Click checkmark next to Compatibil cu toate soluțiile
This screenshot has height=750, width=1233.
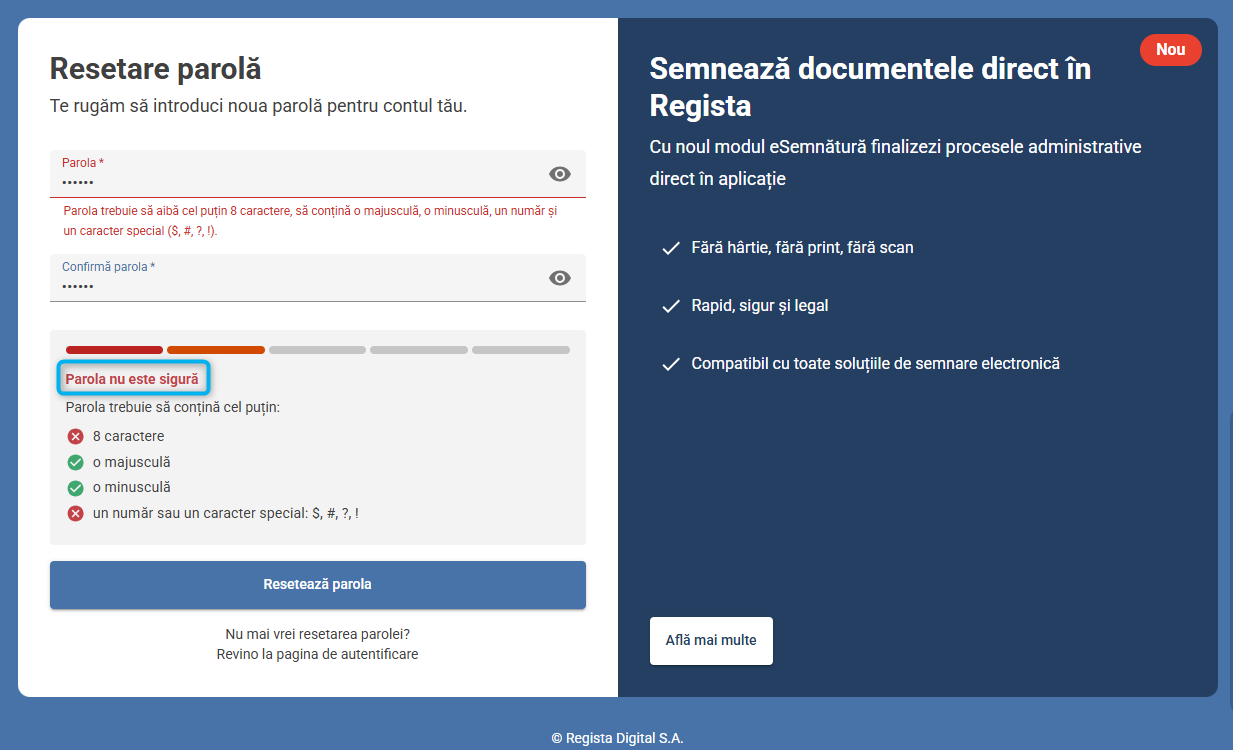coord(671,364)
